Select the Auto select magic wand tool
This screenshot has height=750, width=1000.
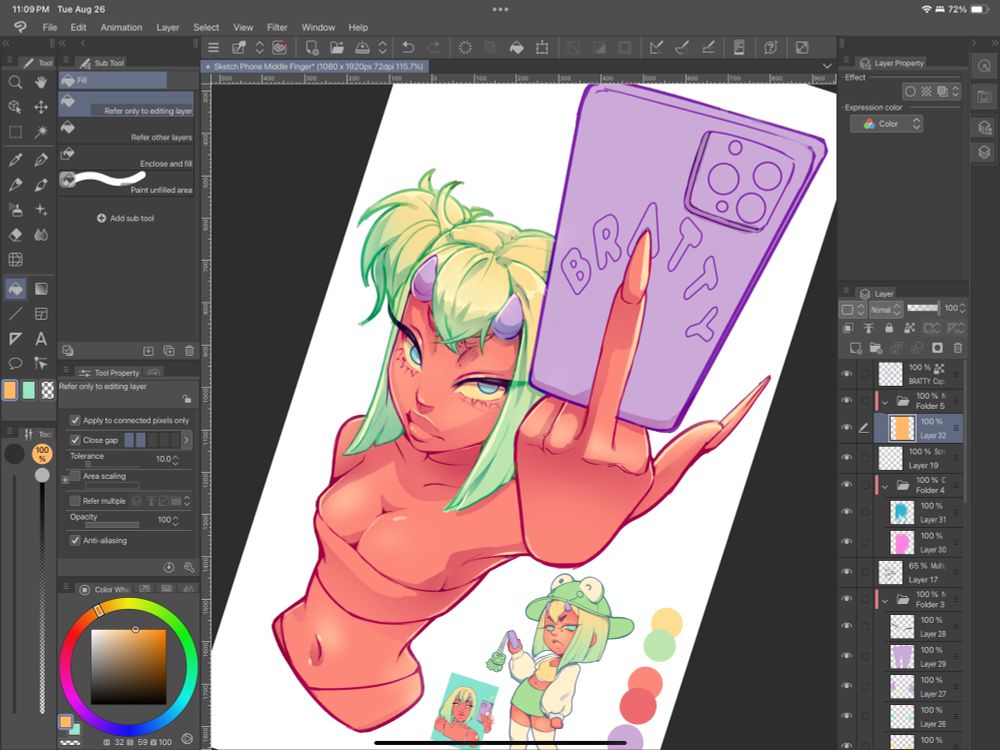(41, 132)
